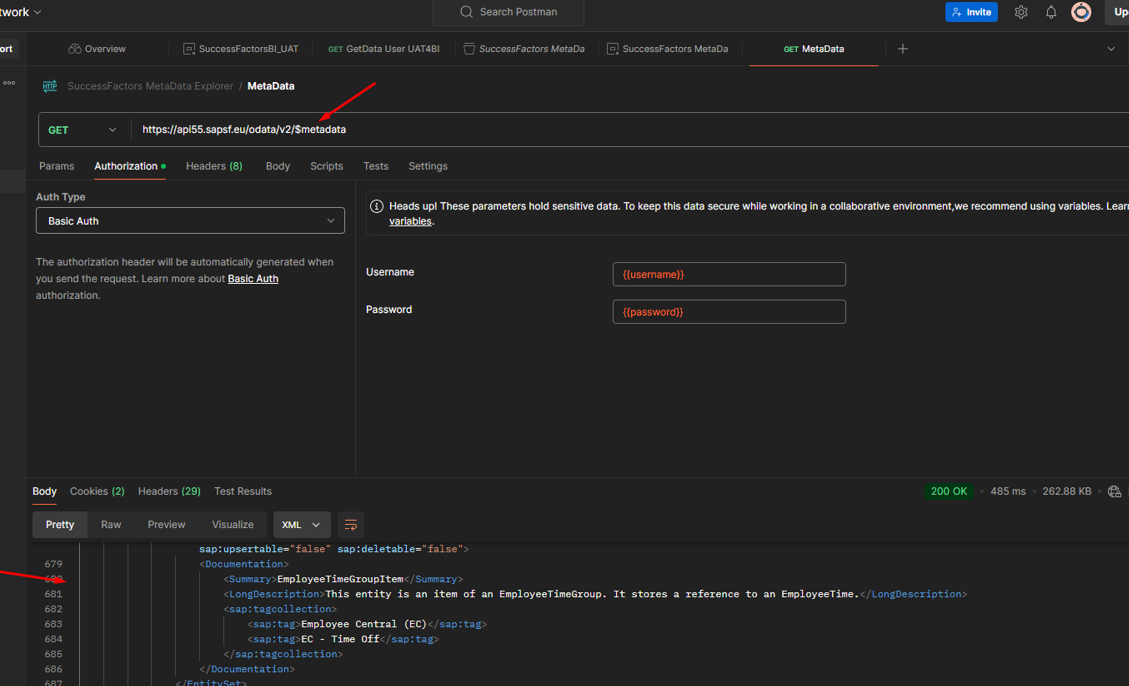Image resolution: width=1129 pixels, height=686 pixels.
Task: Click line number 681 in the response
Action: click(53, 595)
